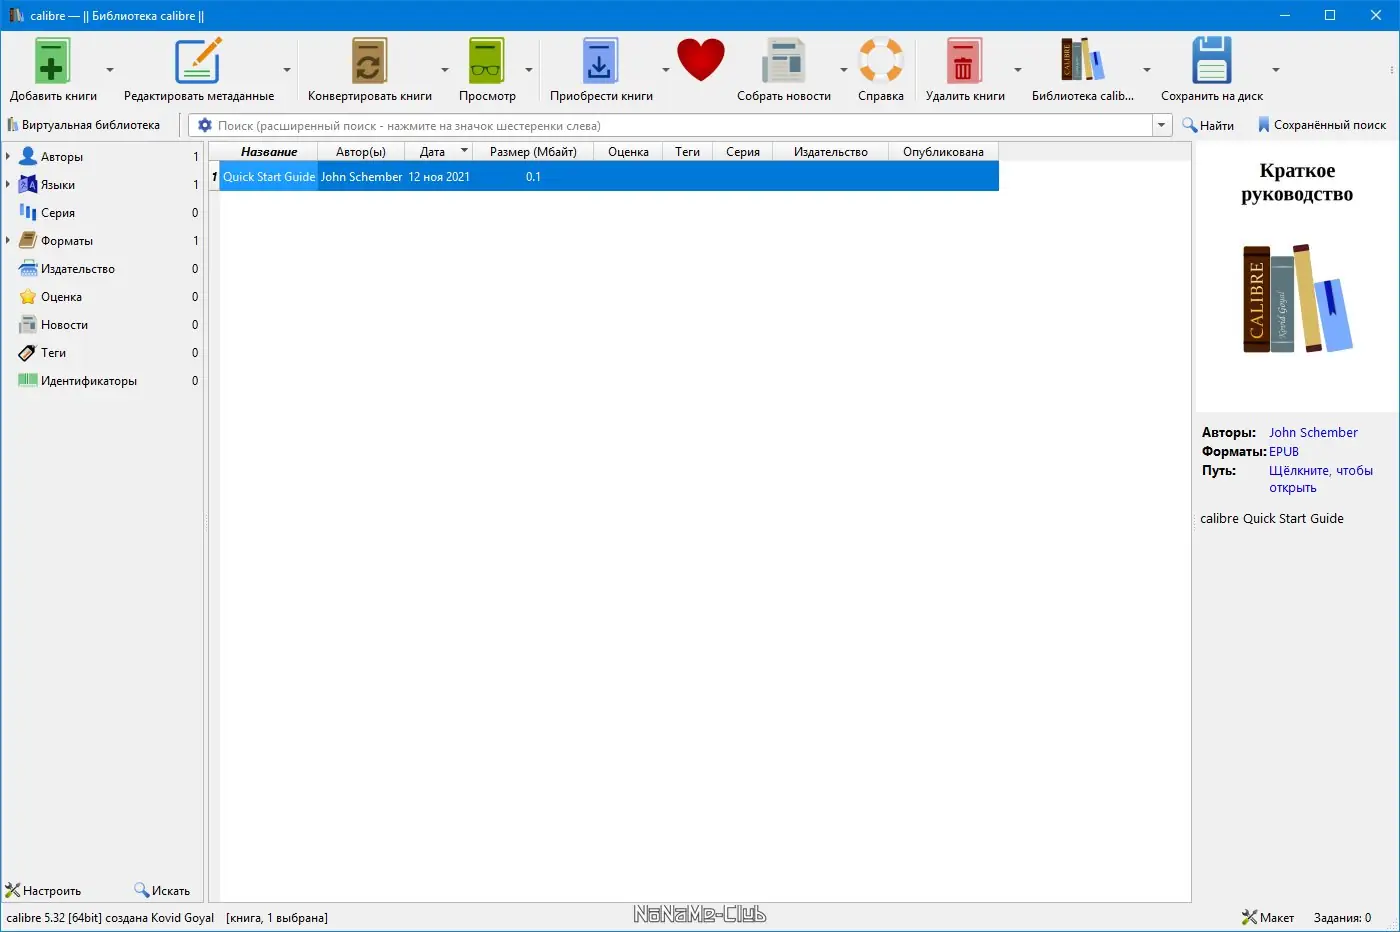Screen dimensions: 1400x932
Task: Open the dropdown arrow next to Просмотр
Action: pos(529,70)
